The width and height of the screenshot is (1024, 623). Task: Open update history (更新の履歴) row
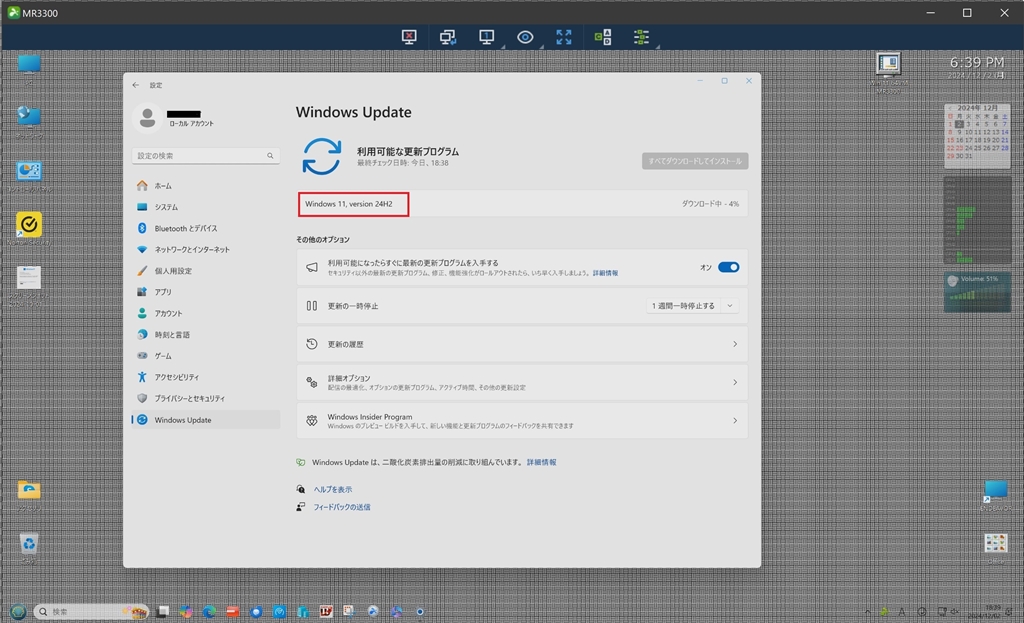[x=522, y=344]
